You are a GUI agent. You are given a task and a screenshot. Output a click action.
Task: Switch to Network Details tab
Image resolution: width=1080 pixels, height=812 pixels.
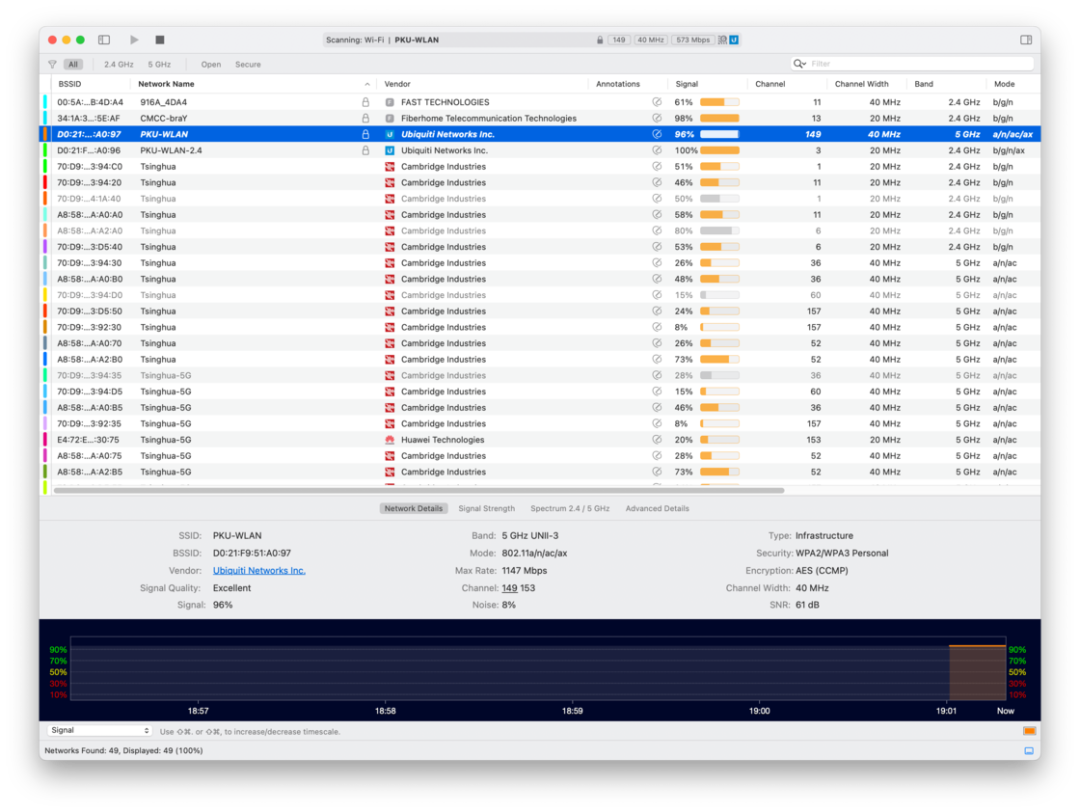(413, 508)
